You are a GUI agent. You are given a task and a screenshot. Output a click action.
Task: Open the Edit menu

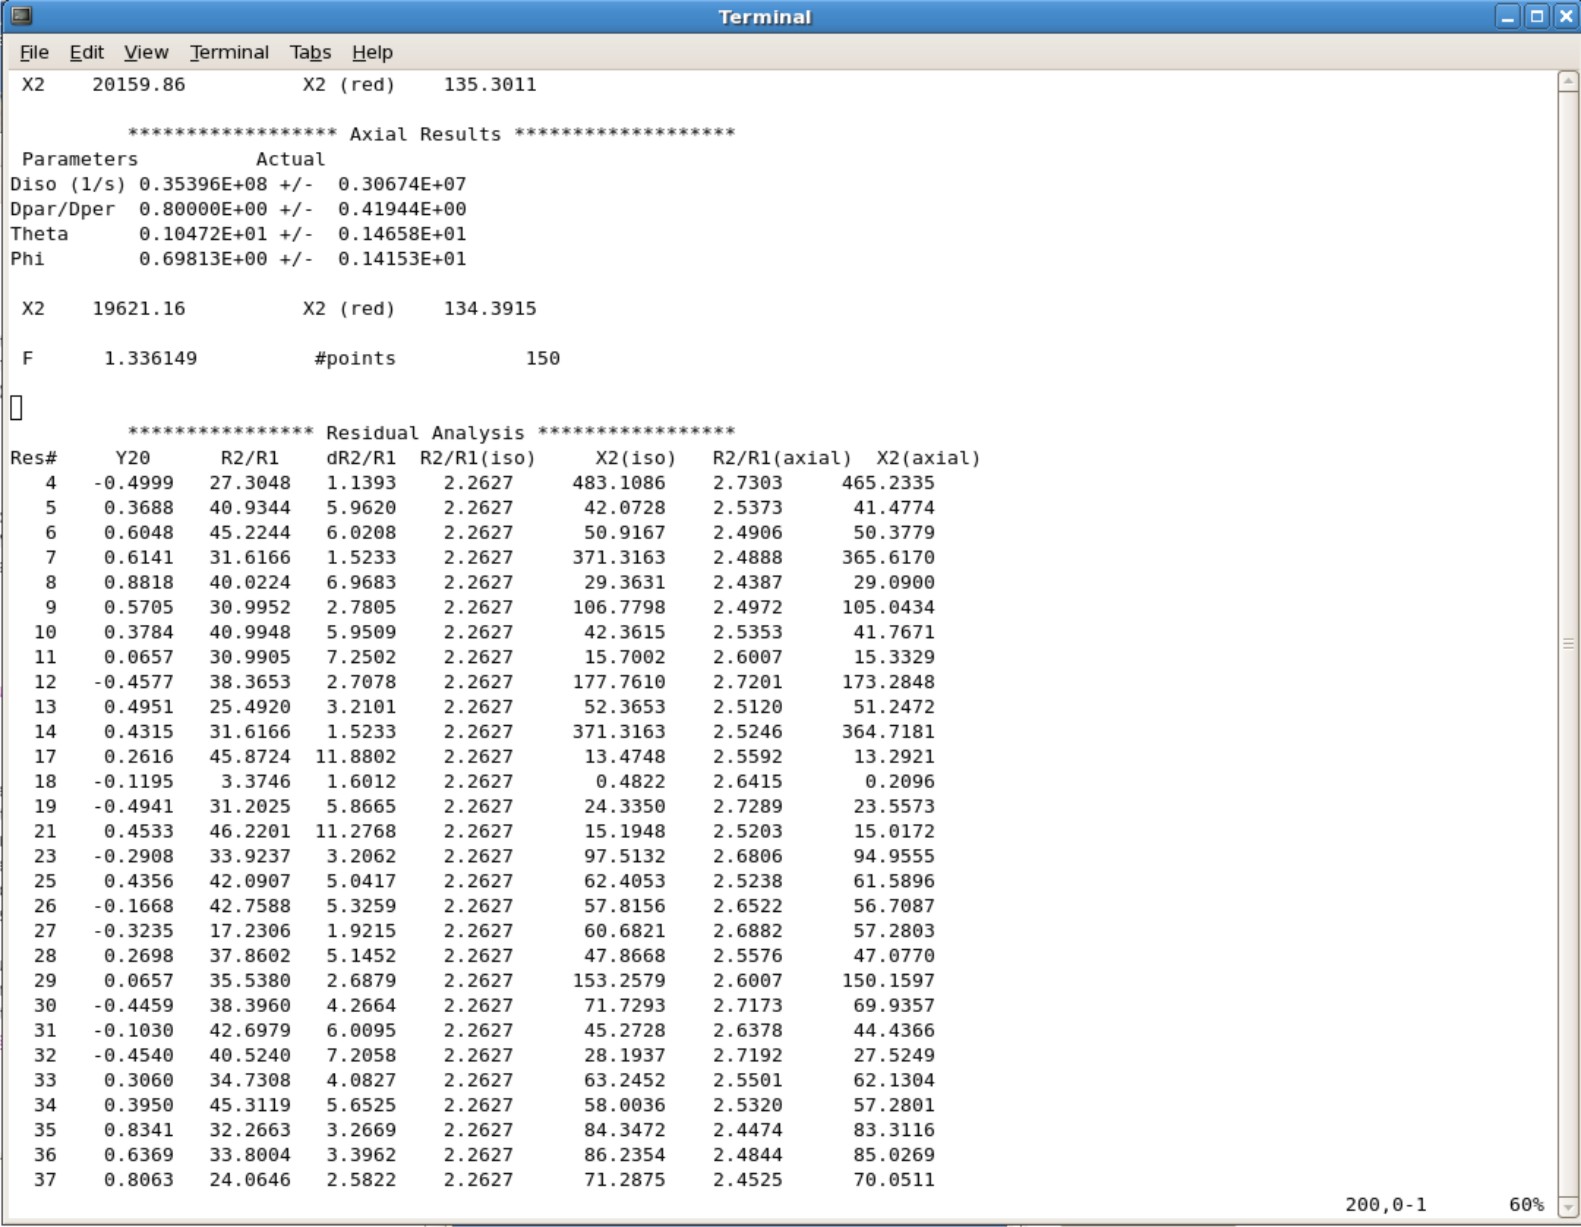tap(86, 52)
